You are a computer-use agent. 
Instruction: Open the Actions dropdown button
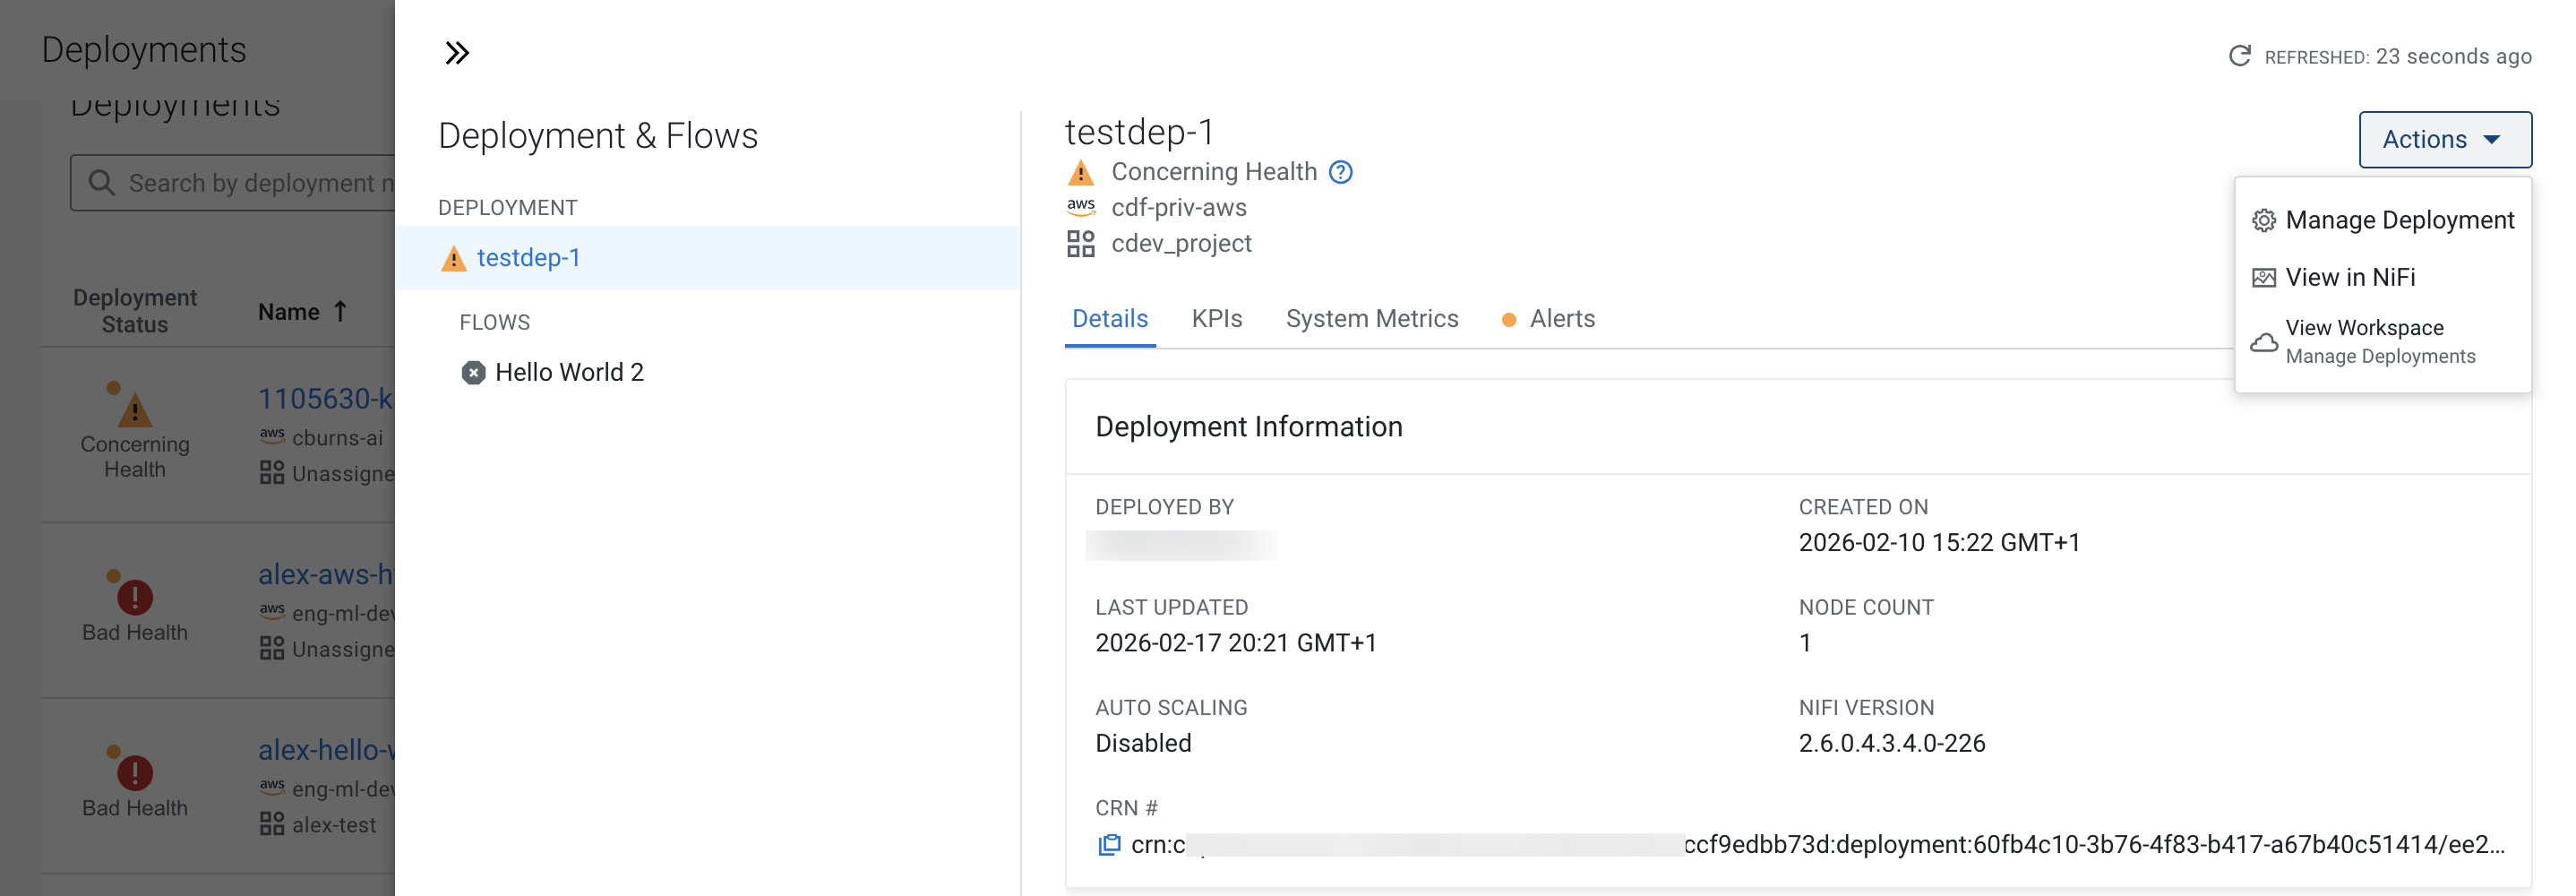[x=2444, y=140]
